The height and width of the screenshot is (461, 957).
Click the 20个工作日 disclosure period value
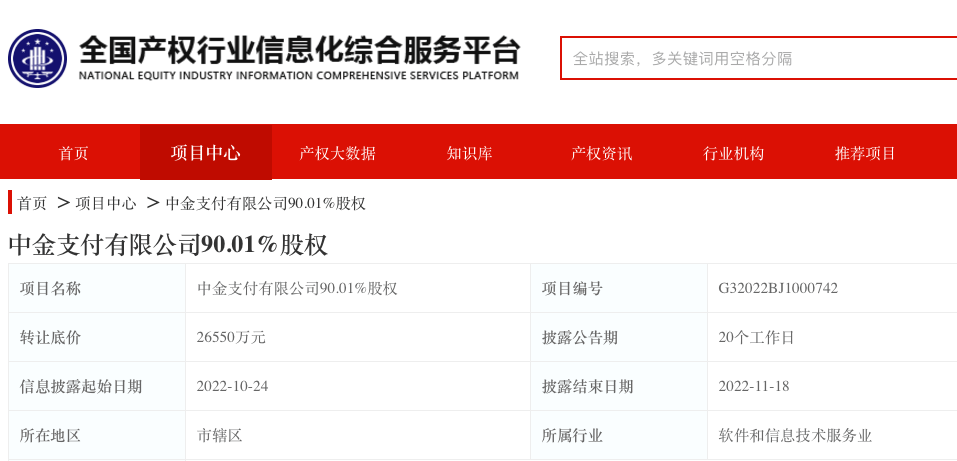(756, 337)
